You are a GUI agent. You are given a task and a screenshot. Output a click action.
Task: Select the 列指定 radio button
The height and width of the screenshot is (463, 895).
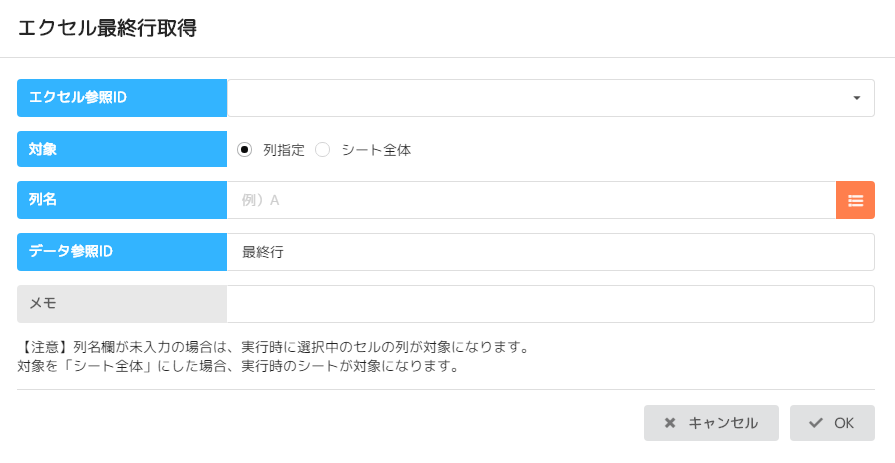244,150
